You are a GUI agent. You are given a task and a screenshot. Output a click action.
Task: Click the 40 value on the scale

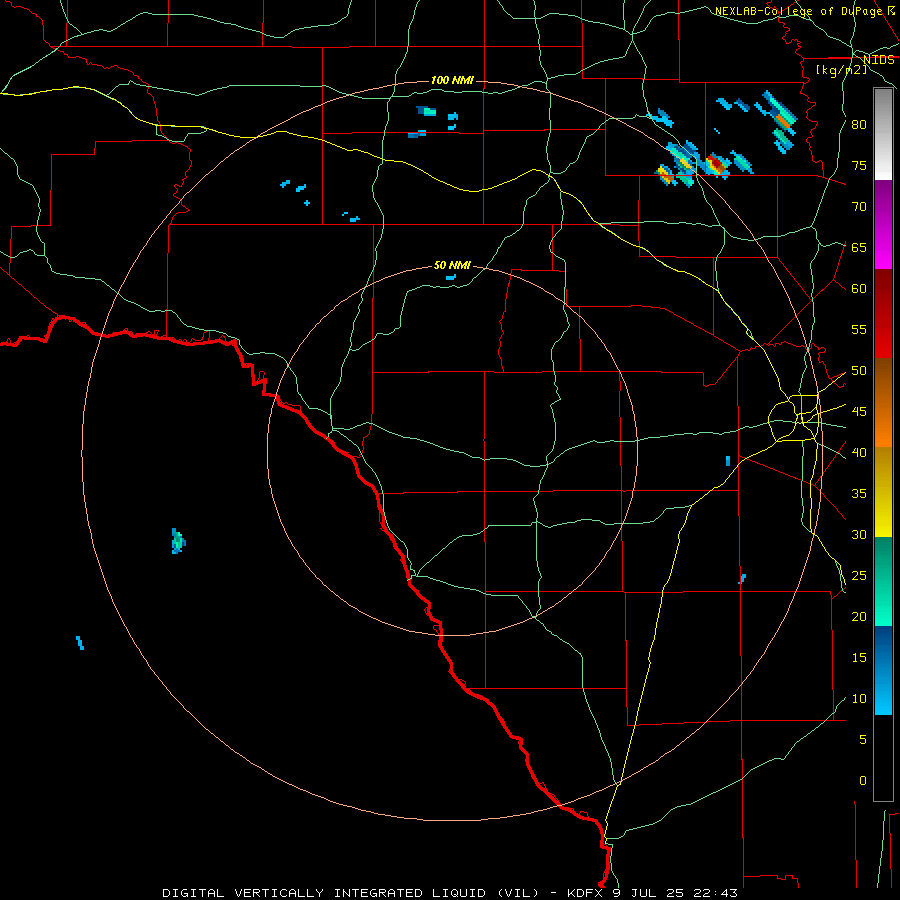[x=859, y=453]
